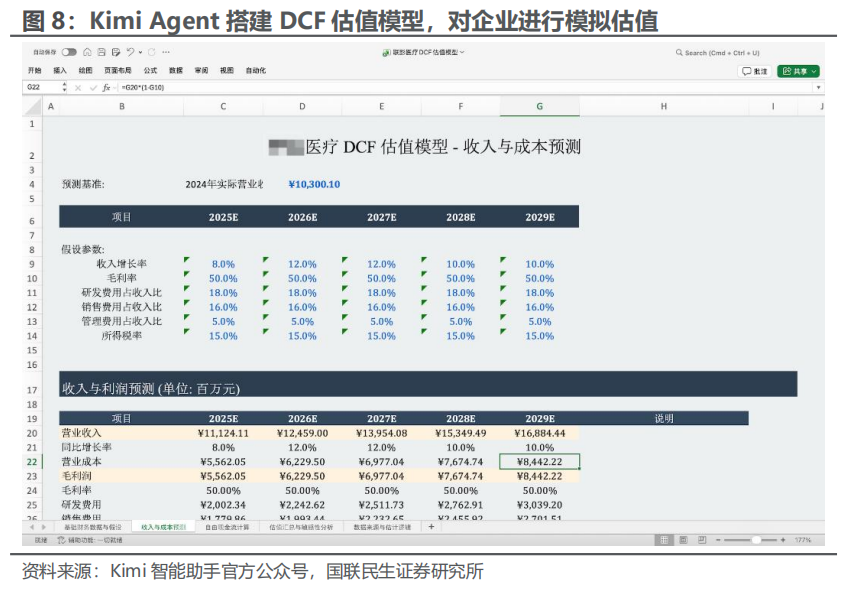Click the 177% zoom level

click(803, 540)
